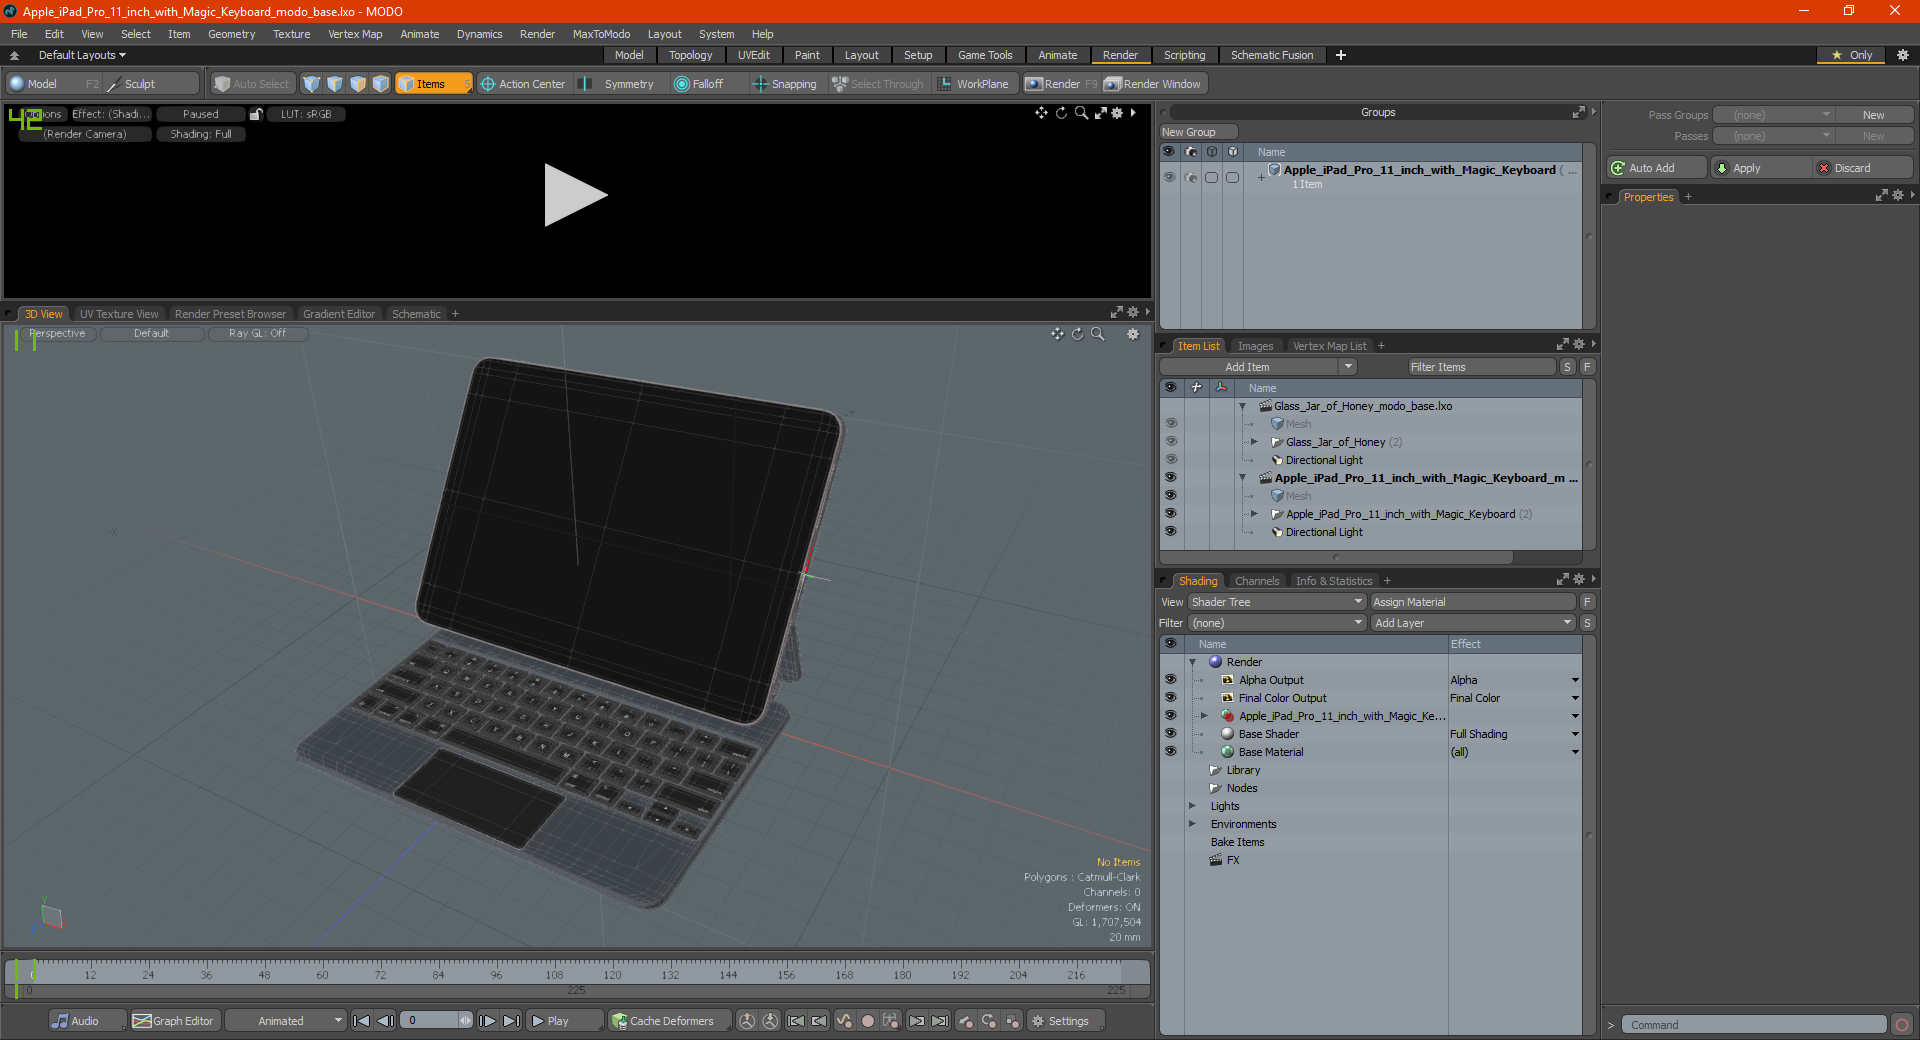Image resolution: width=1920 pixels, height=1040 pixels.
Task: Go to last frame
Action: tap(511, 1021)
